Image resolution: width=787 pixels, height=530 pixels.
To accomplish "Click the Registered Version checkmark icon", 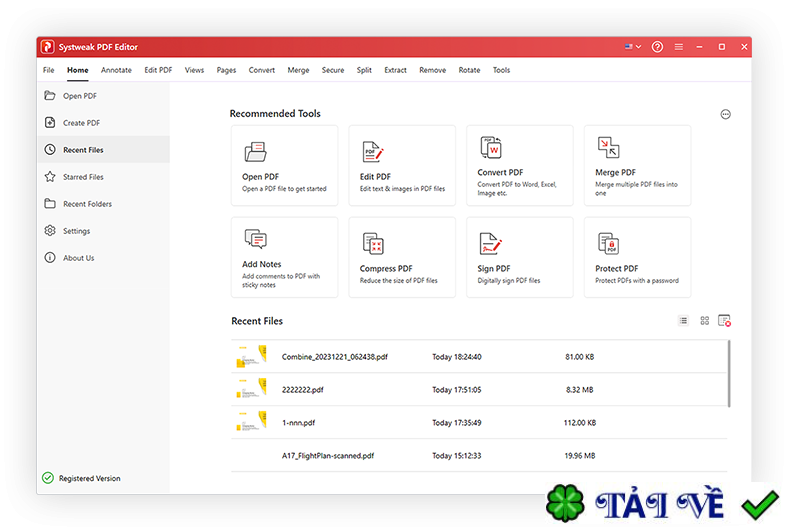I will click(x=48, y=478).
